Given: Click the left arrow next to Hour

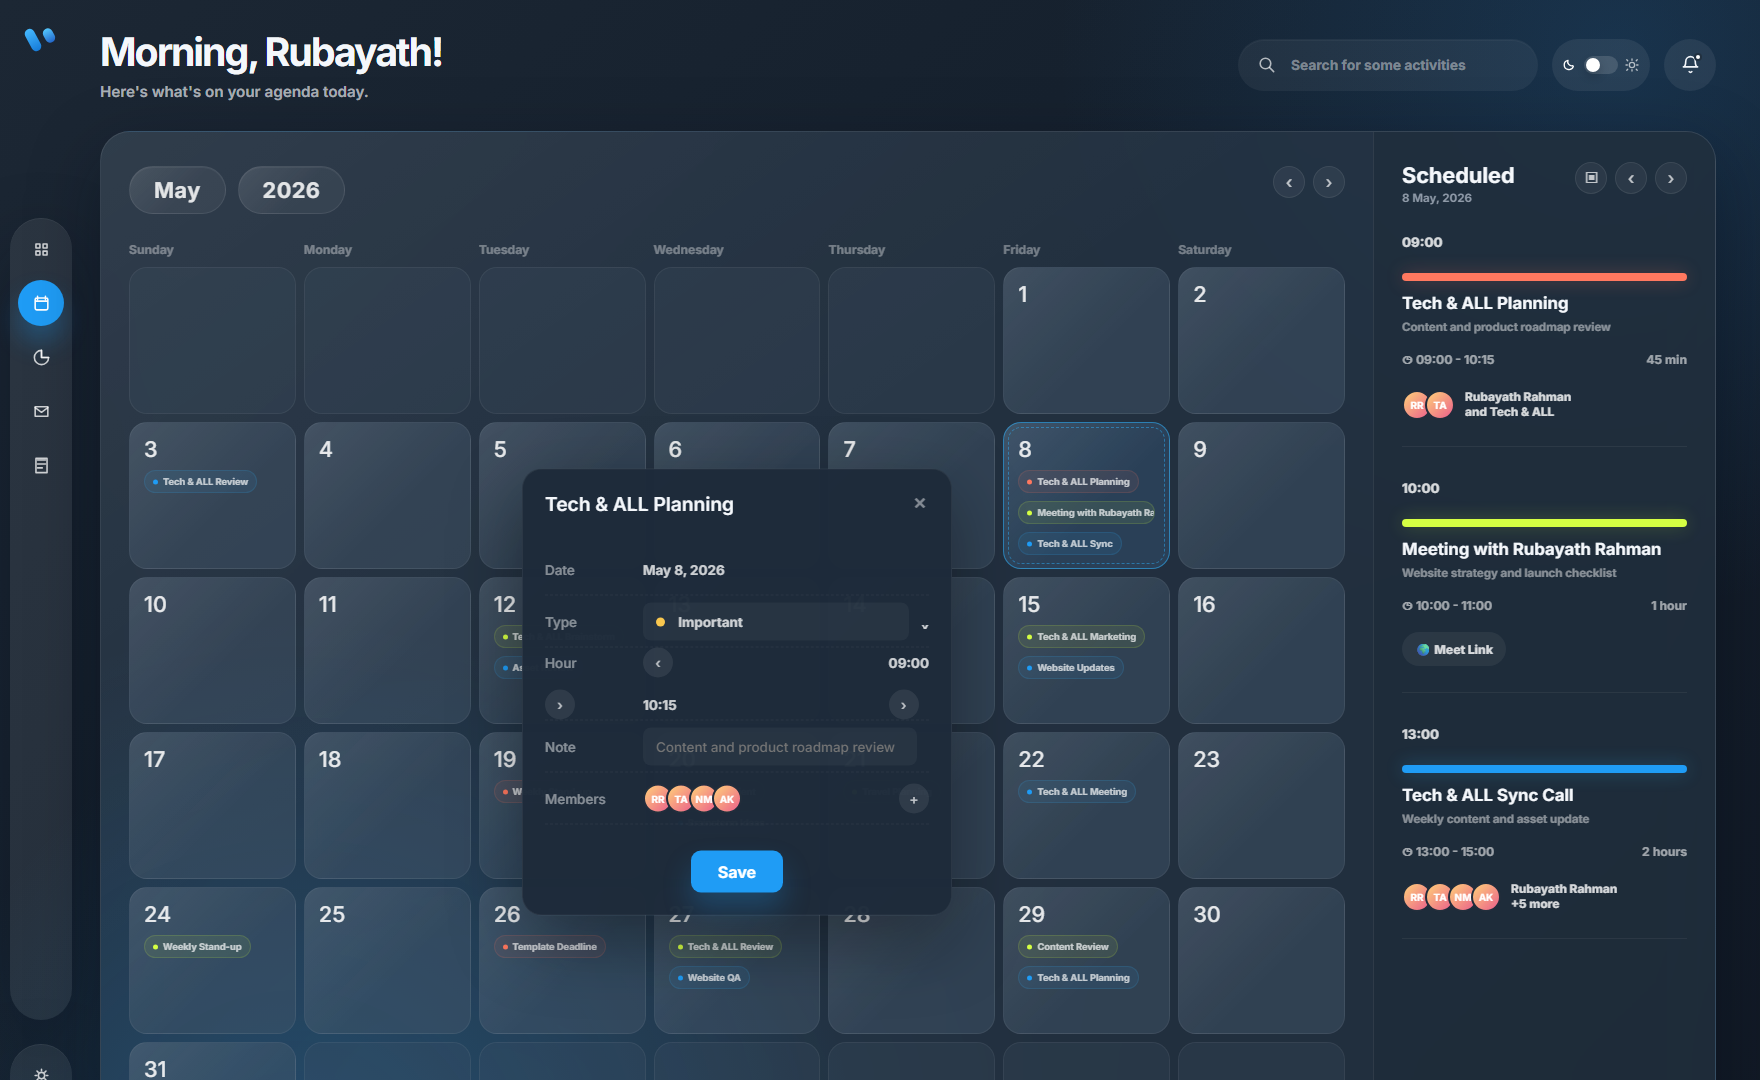Looking at the screenshot, I should tap(658, 663).
